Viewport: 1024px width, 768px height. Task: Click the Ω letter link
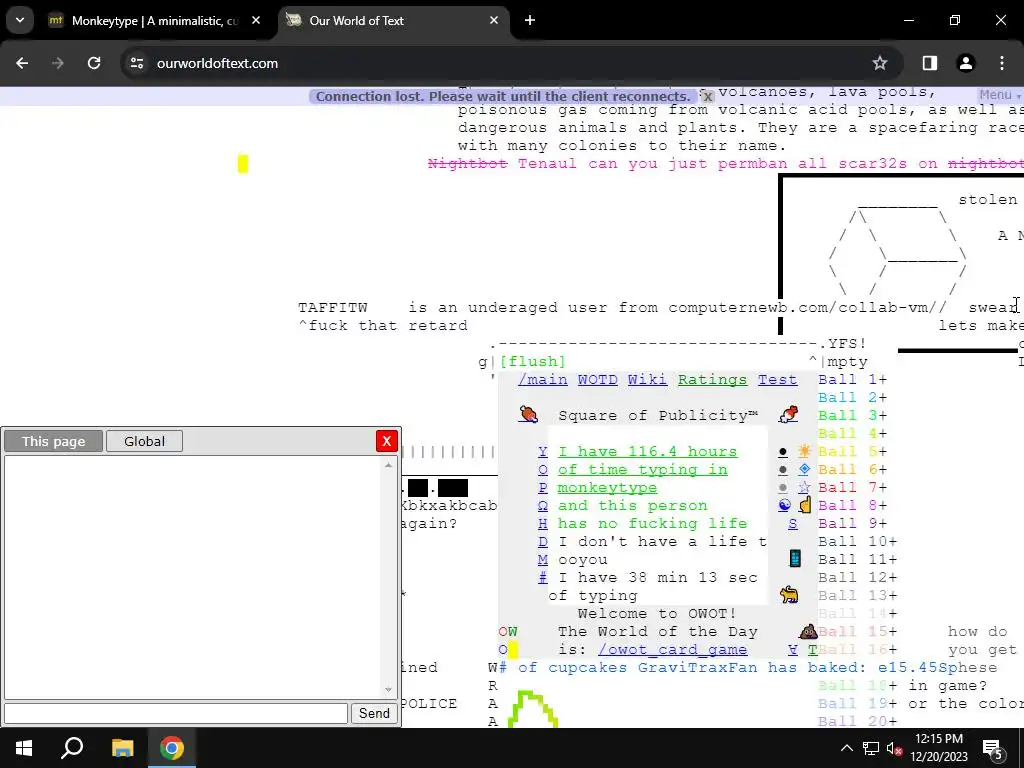click(543, 505)
